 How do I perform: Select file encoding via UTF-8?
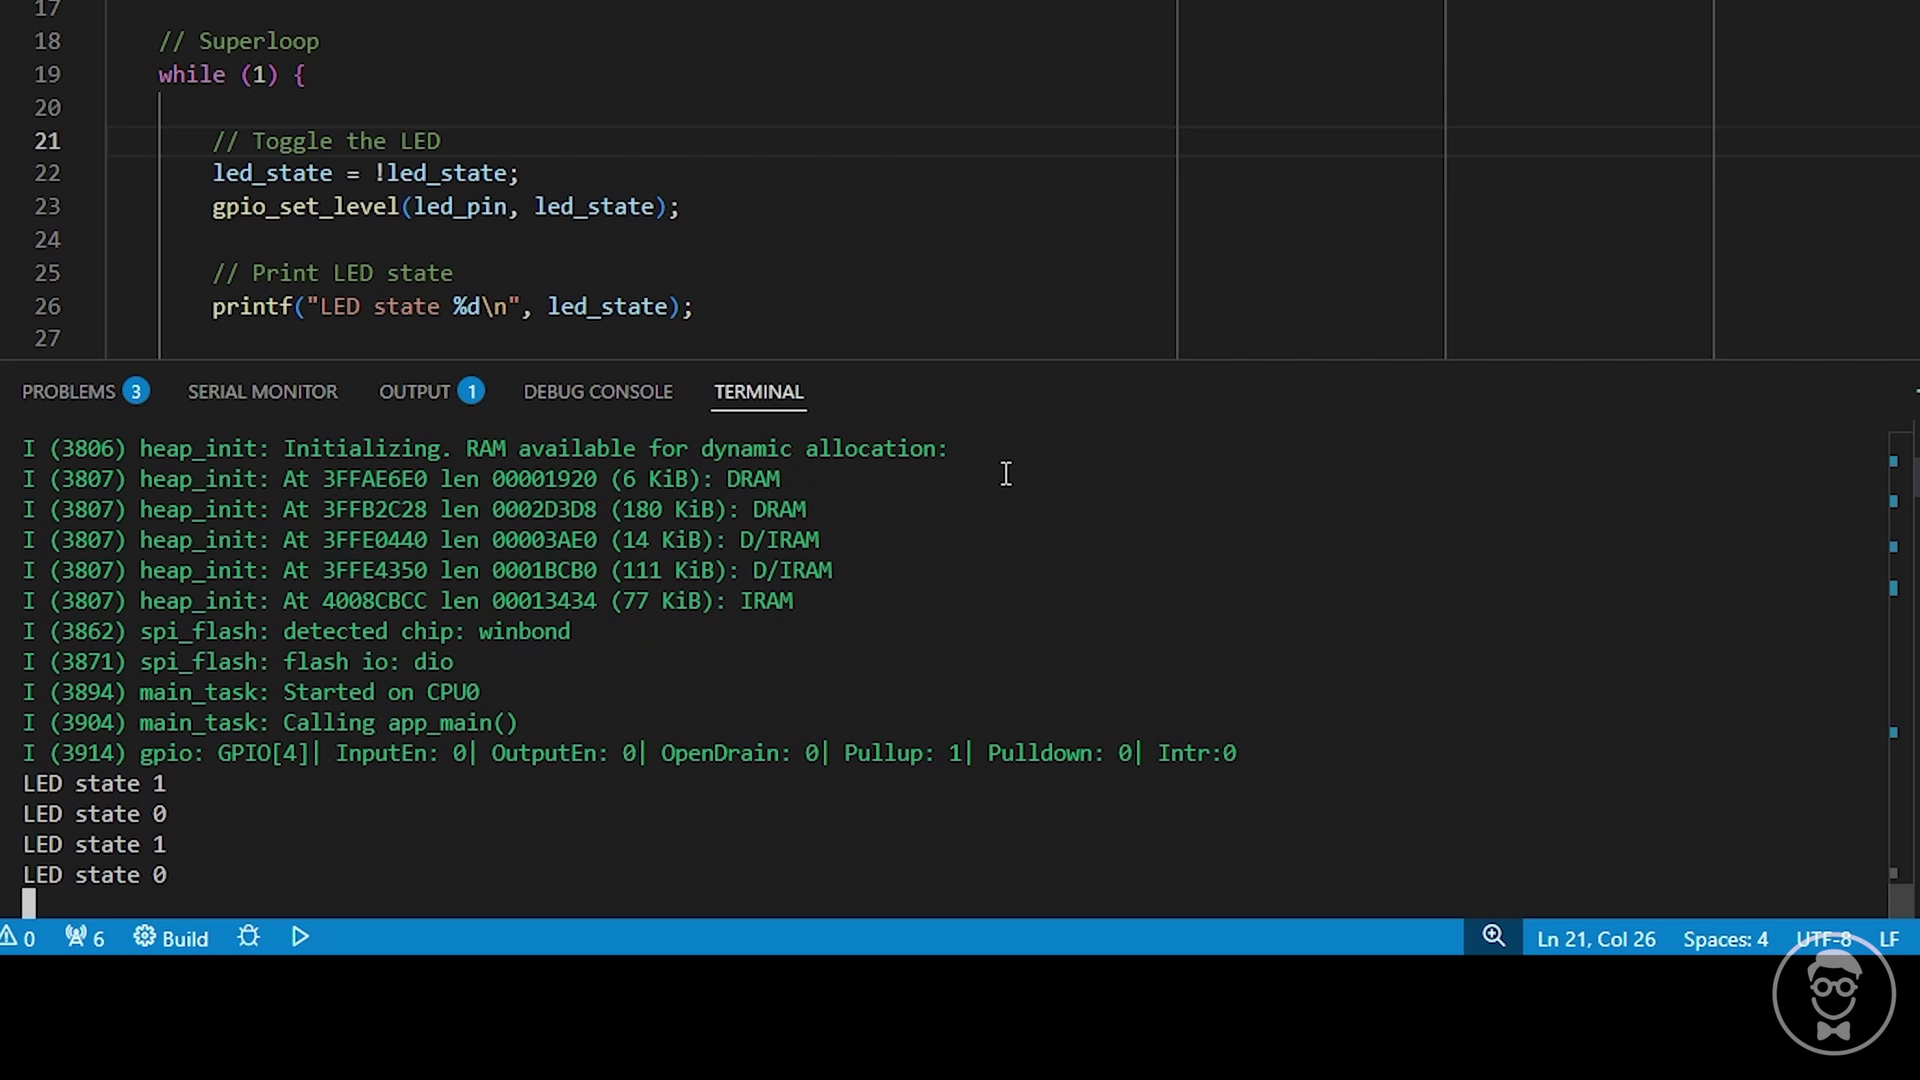pos(1823,939)
